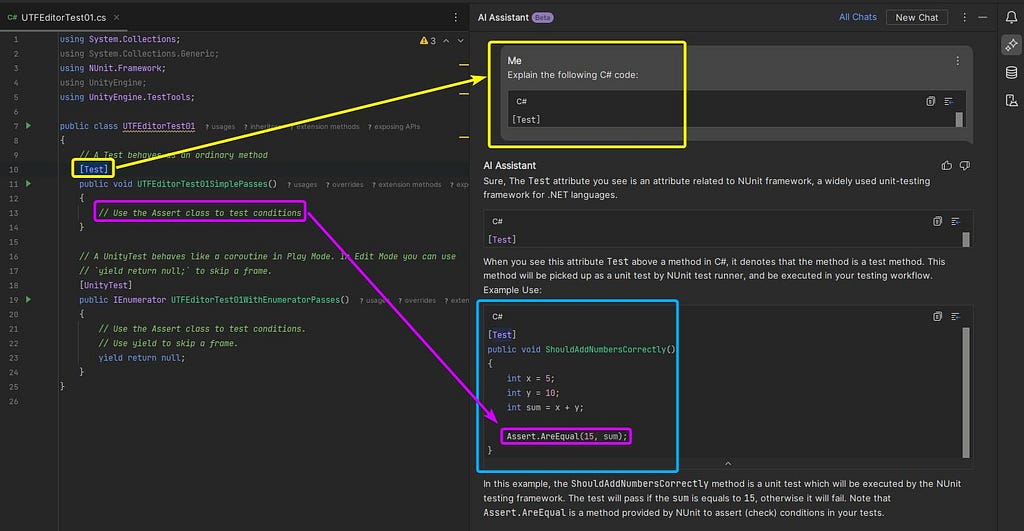Hide the AI Assistant panel with the minimize dash

[982, 18]
